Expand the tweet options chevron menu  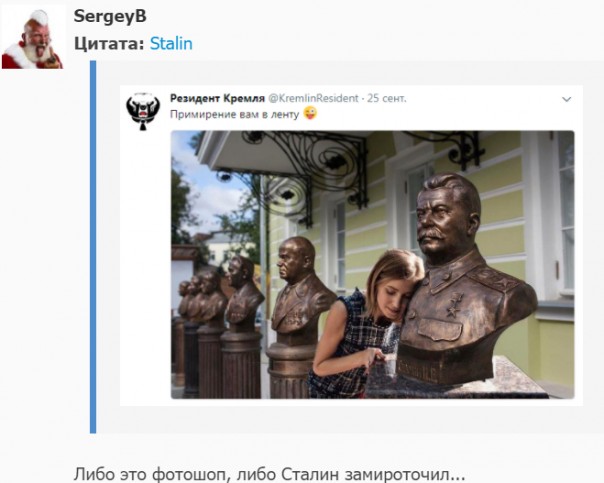pyautogui.click(x=566, y=99)
